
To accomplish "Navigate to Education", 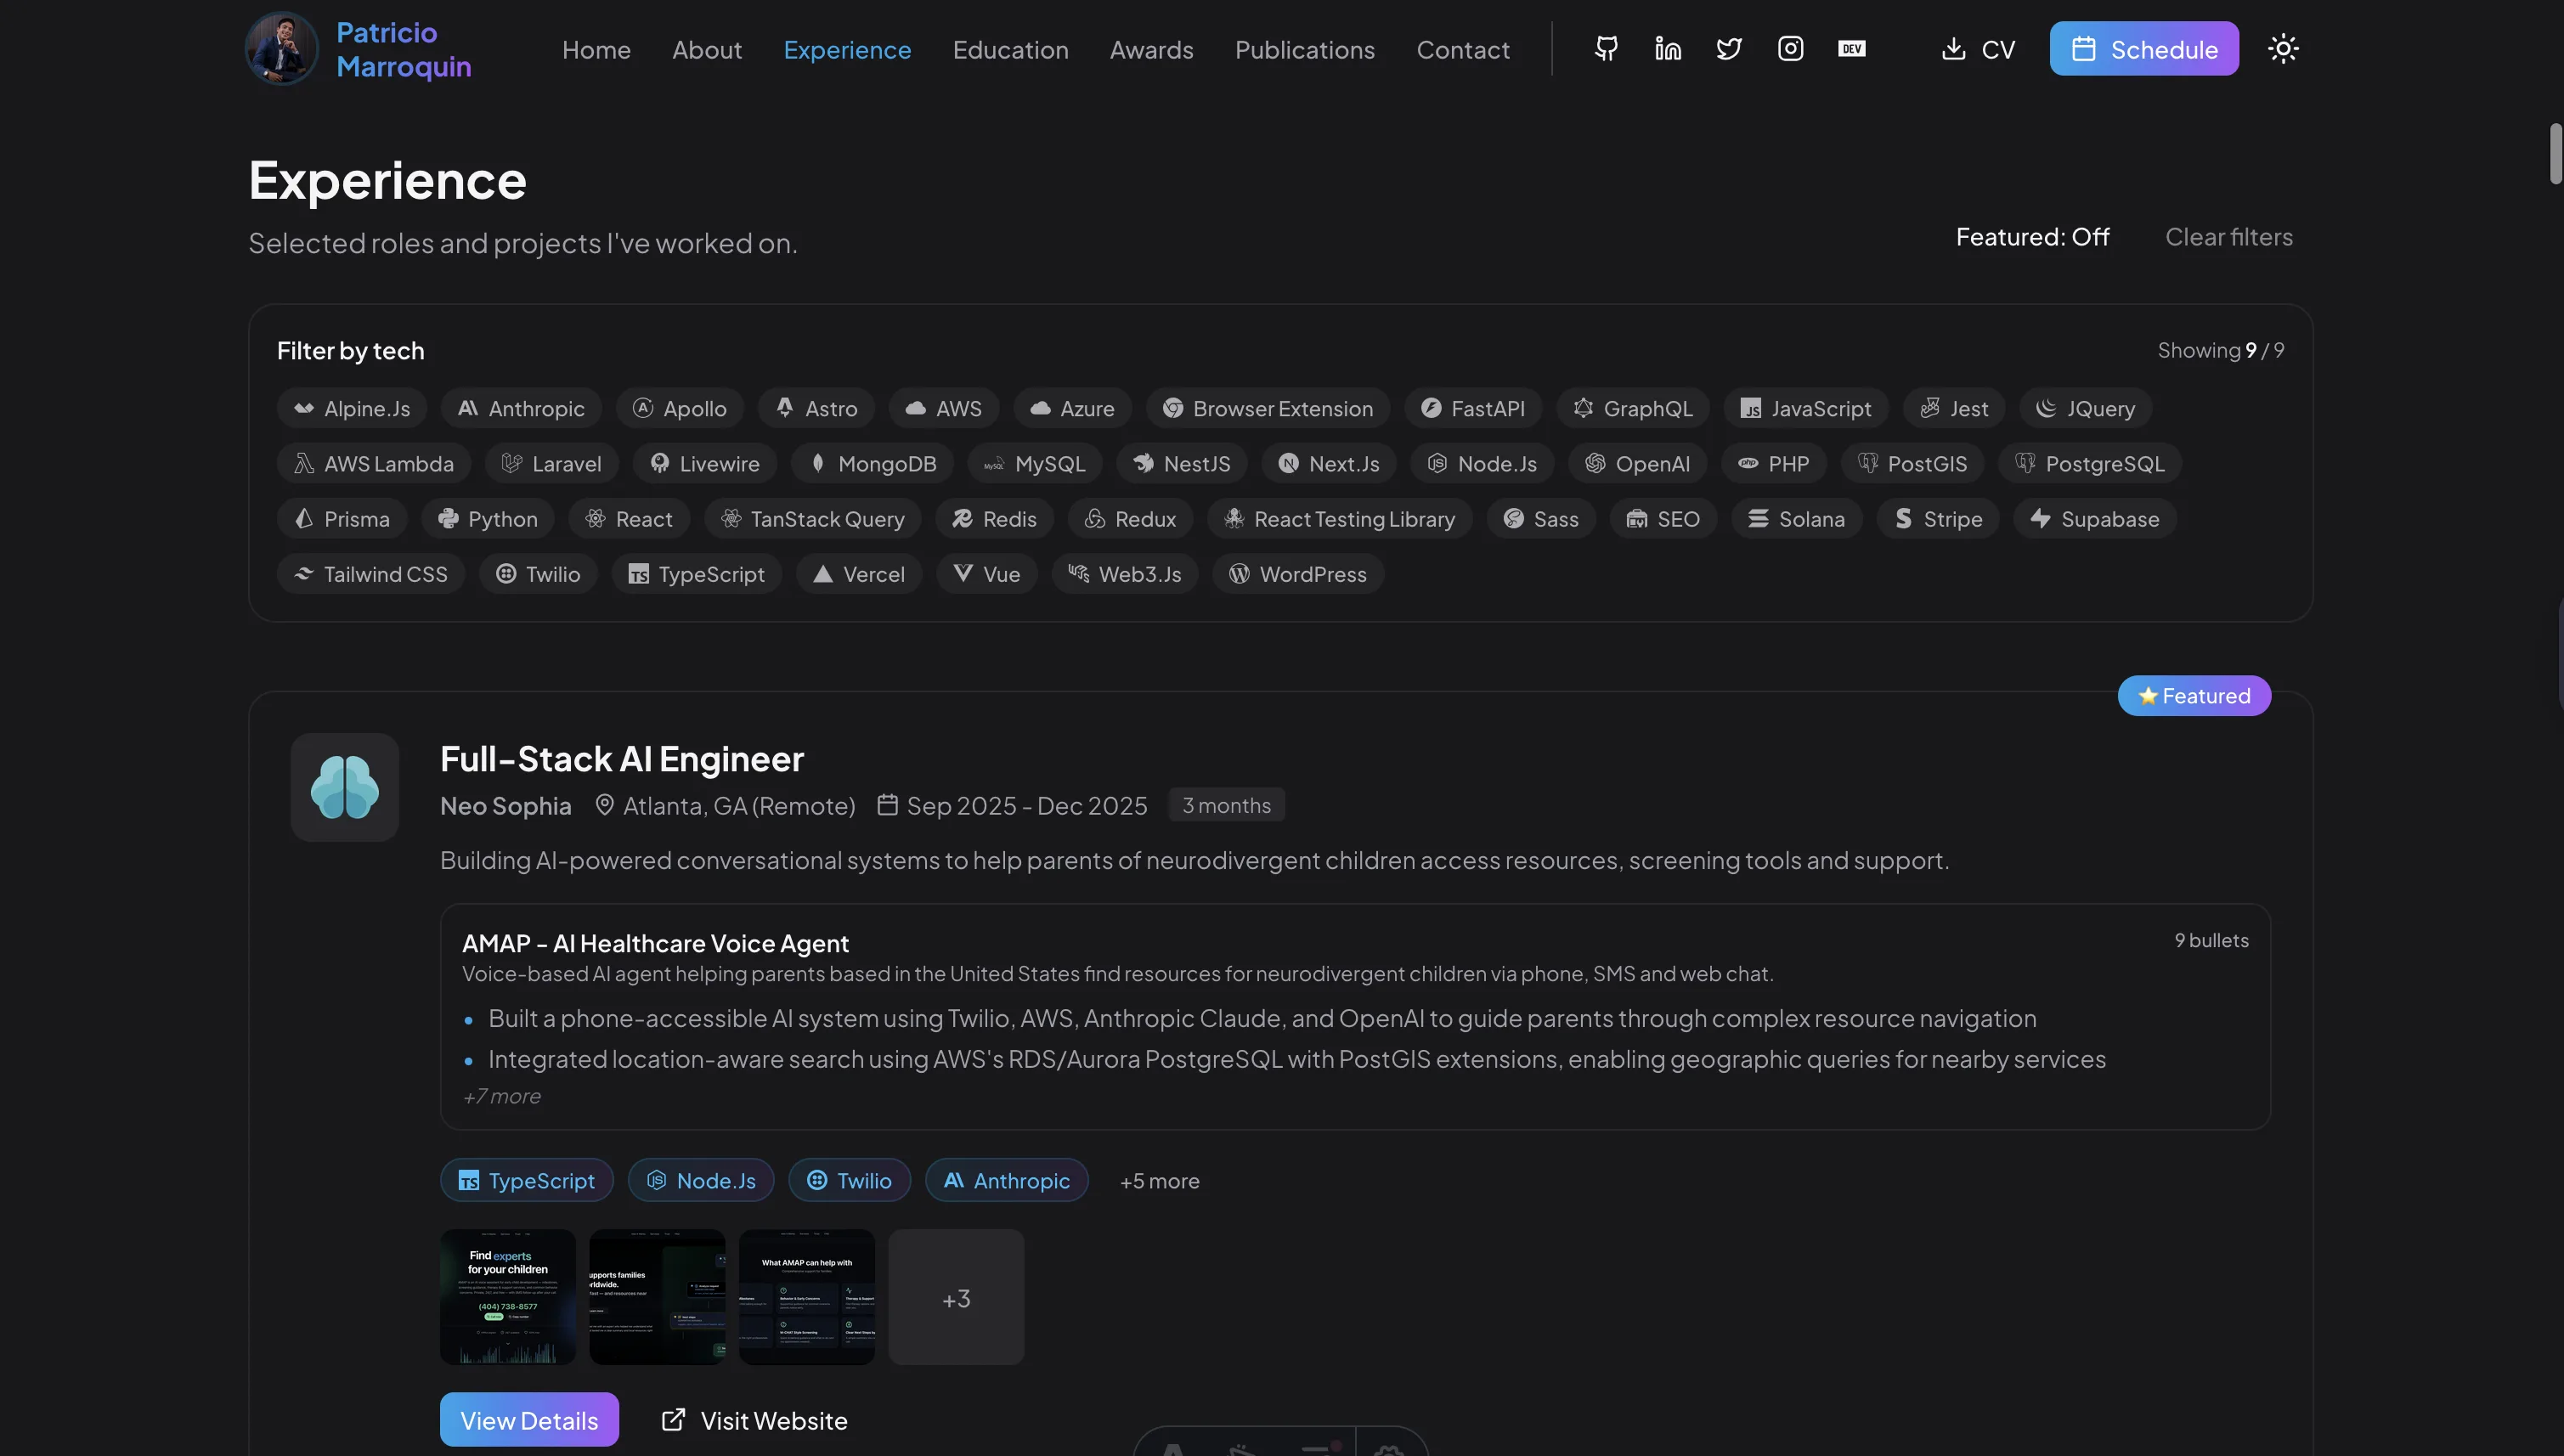I will tap(1010, 49).
